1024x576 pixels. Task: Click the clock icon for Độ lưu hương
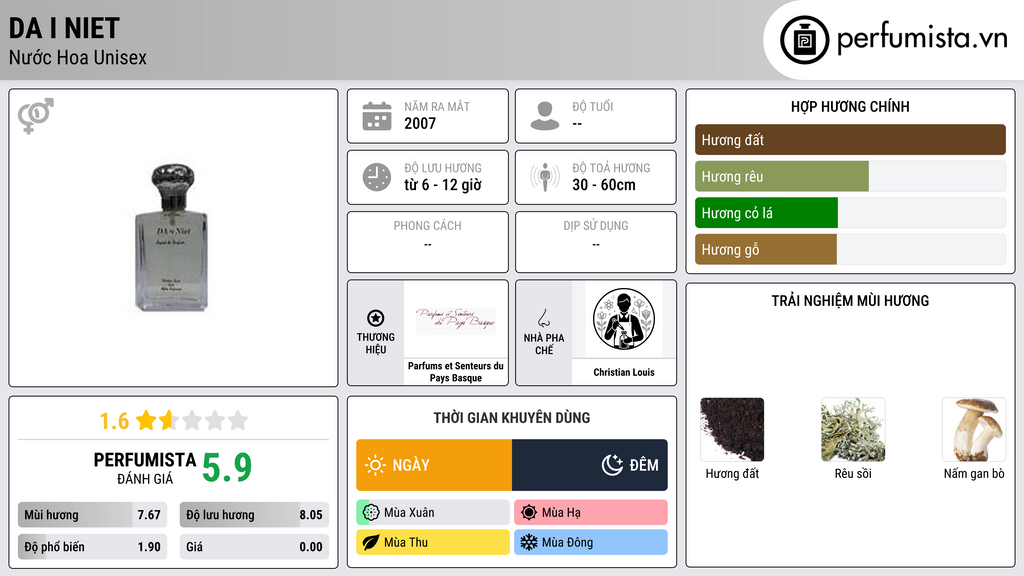point(377,177)
